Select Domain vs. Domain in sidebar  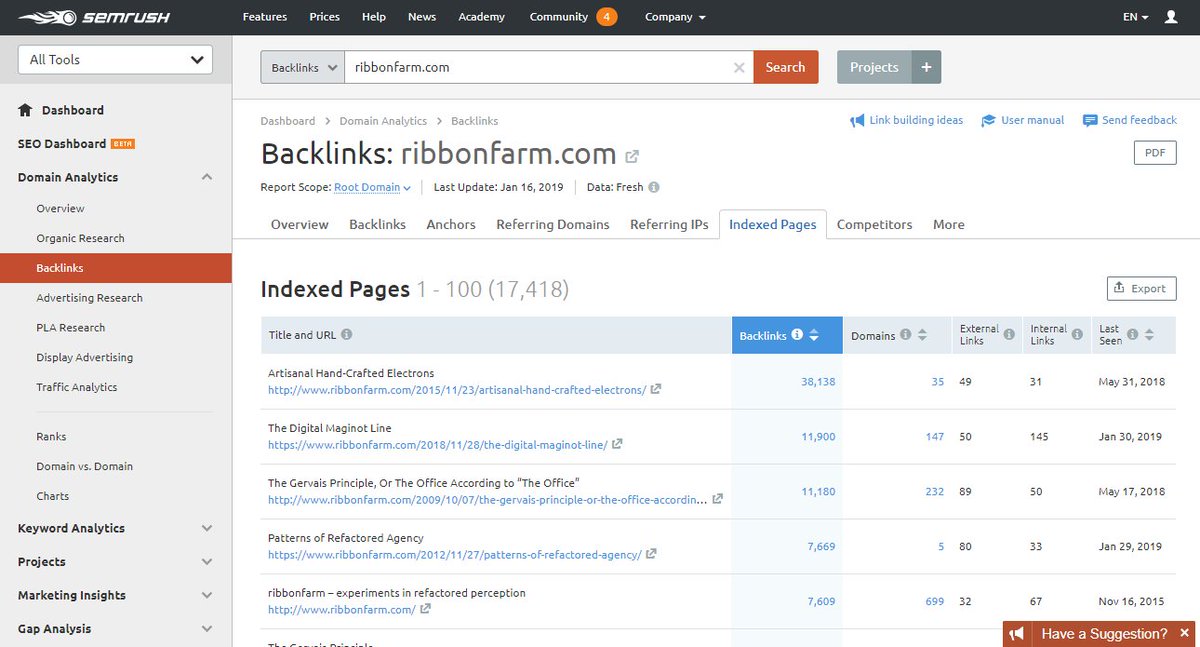pyautogui.click(x=84, y=466)
